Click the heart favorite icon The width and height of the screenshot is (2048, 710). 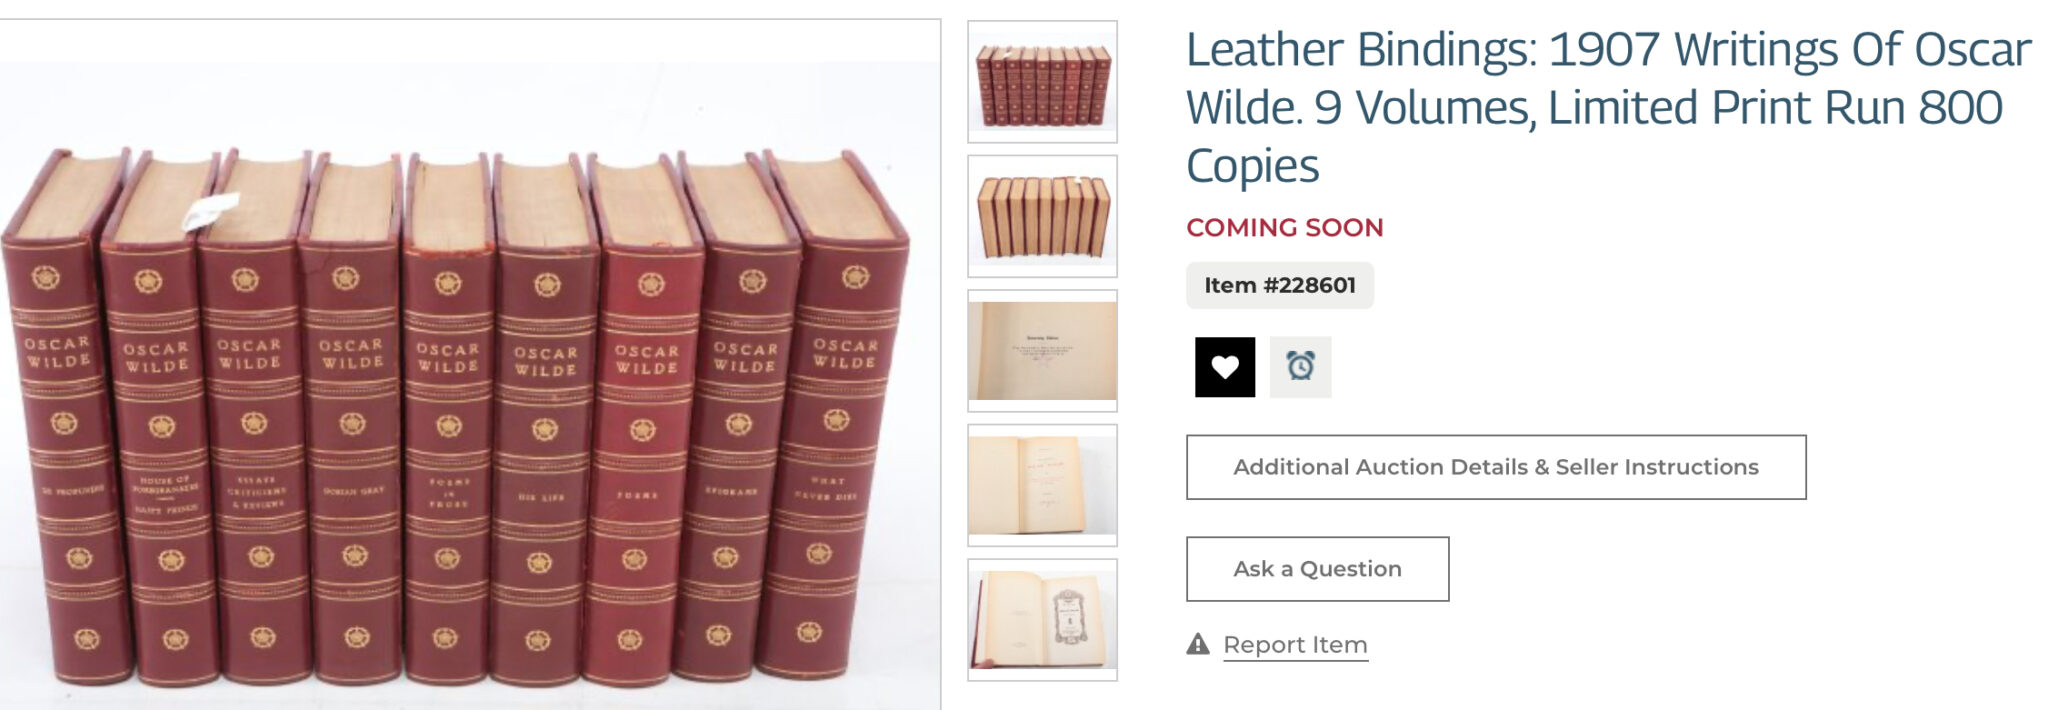point(1224,367)
